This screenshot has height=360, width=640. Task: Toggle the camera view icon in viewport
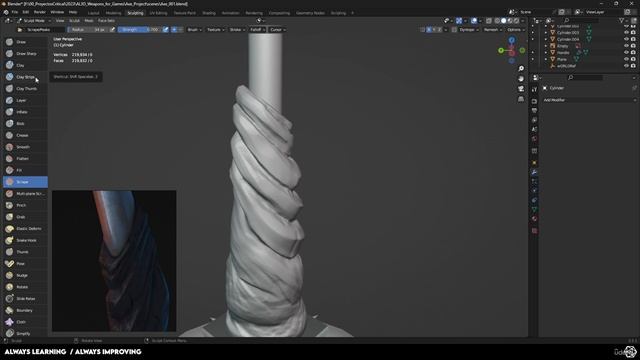click(521, 89)
